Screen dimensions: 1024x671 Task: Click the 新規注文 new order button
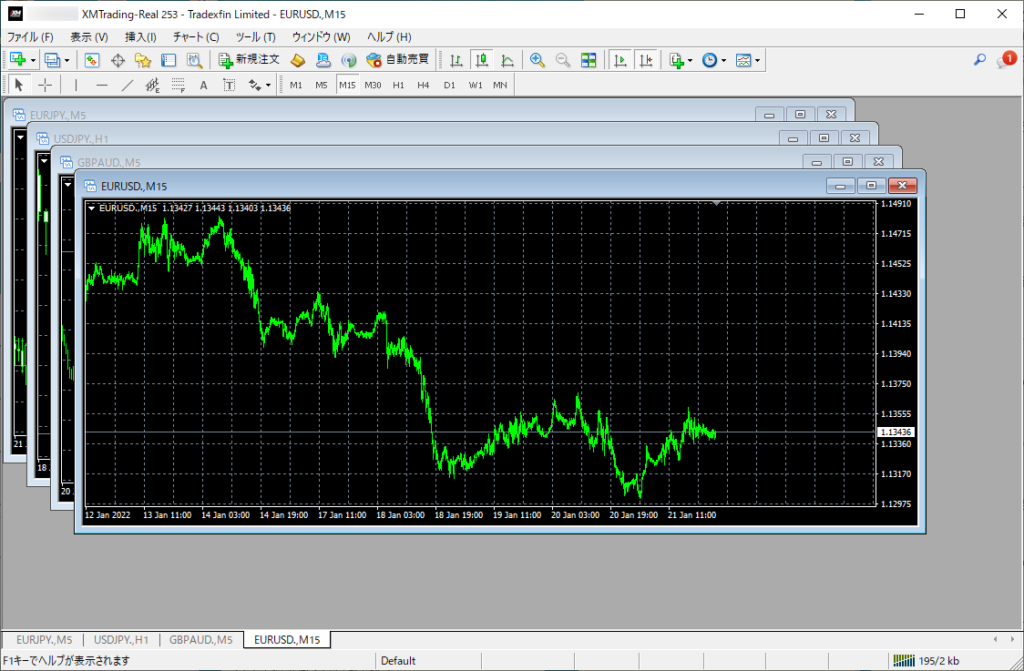pos(249,60)
